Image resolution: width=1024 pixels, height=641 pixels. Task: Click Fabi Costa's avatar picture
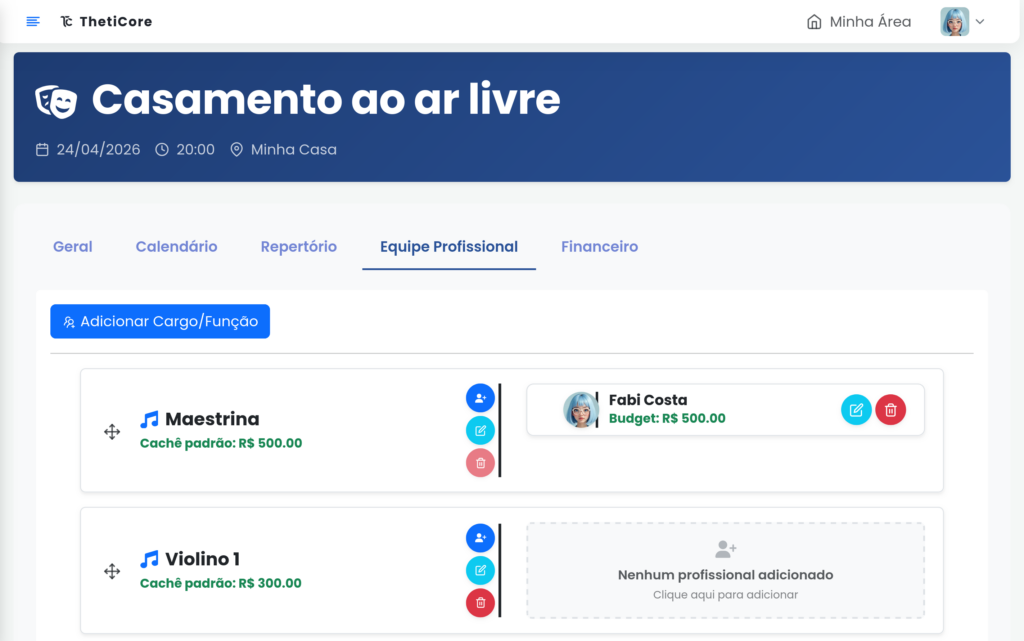coord(581,409)
